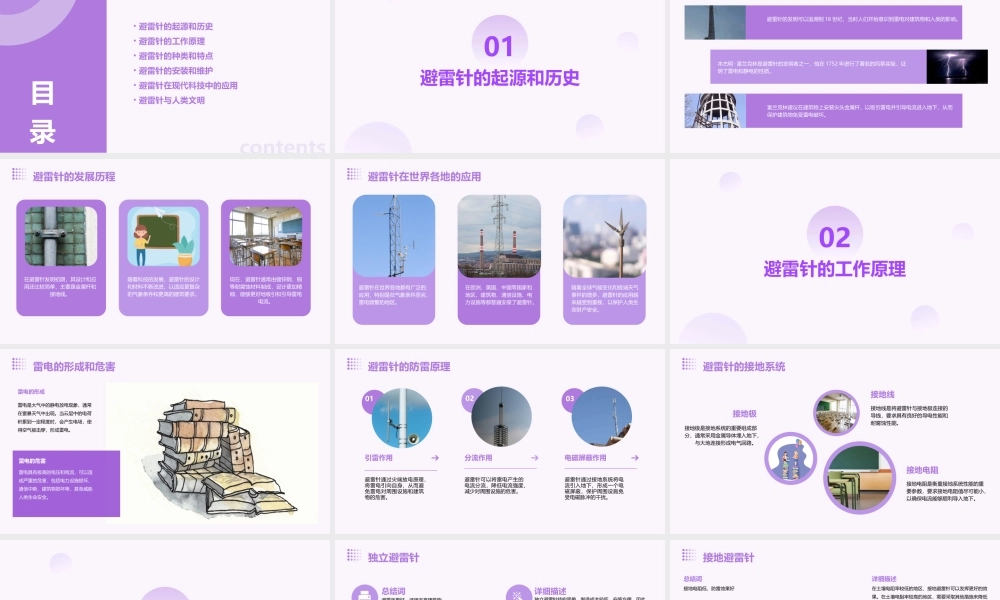1000x600 pixels.
Task: Click dotted grid icon beside 避雷针的接地系统
Action: click(x=689, y=364)
